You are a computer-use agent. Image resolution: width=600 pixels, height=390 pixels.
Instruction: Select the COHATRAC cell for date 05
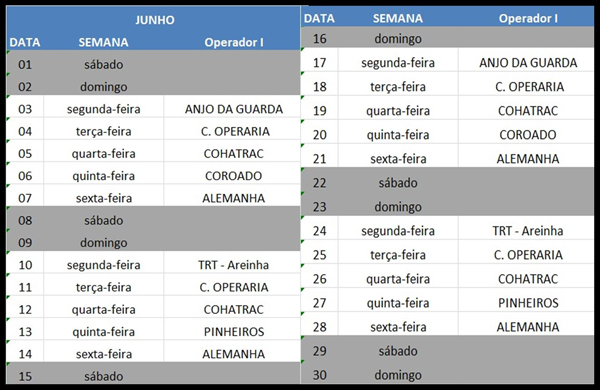tap(232, 153)
